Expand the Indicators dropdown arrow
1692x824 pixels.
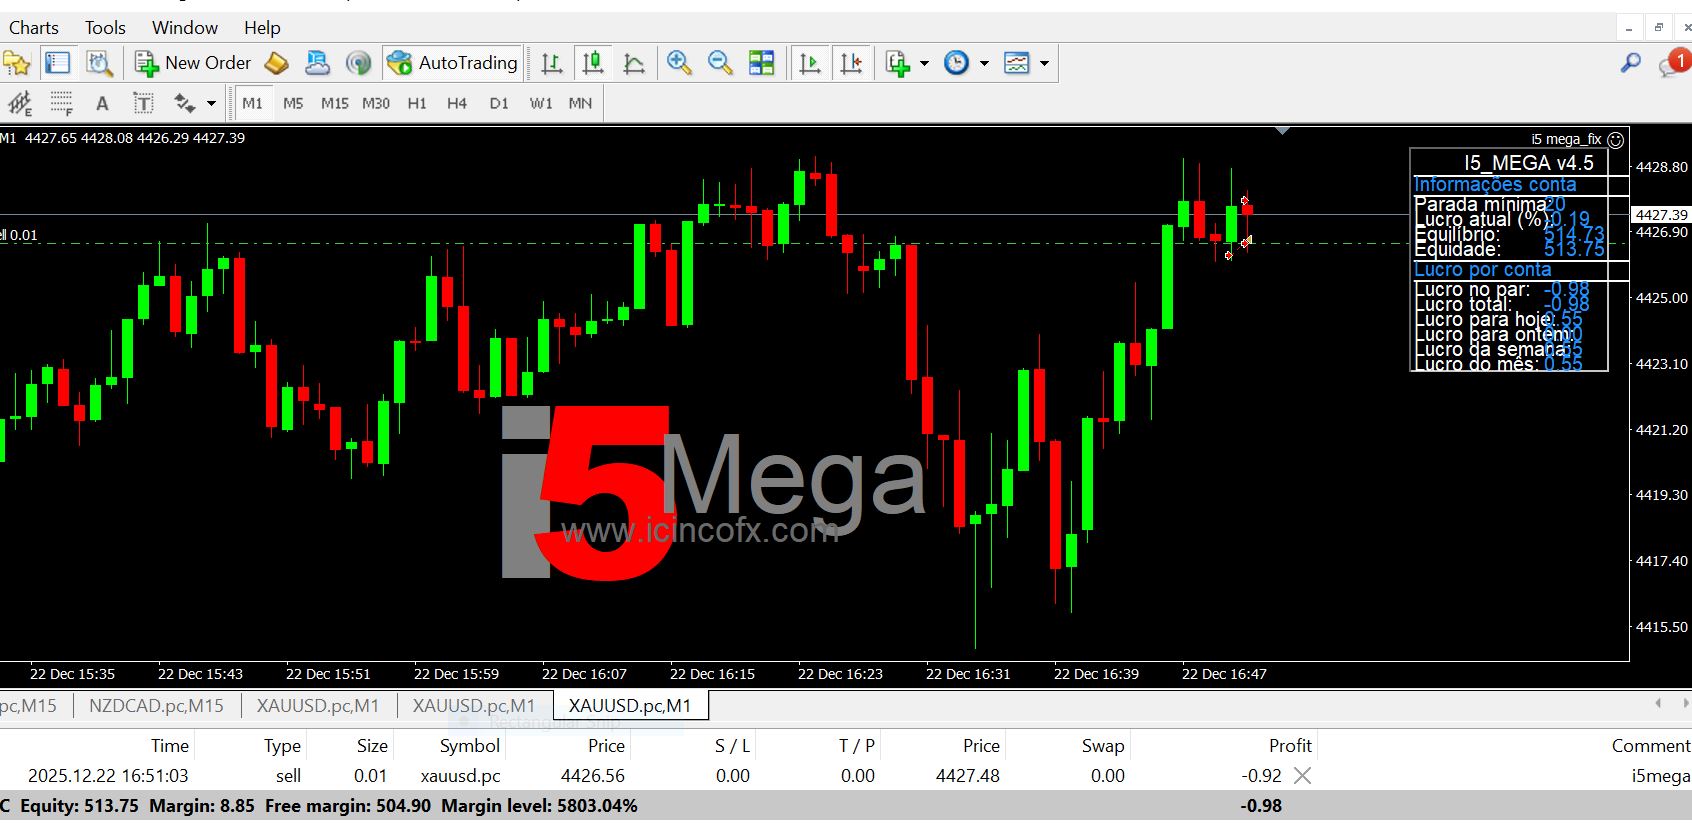coord(924,63)
